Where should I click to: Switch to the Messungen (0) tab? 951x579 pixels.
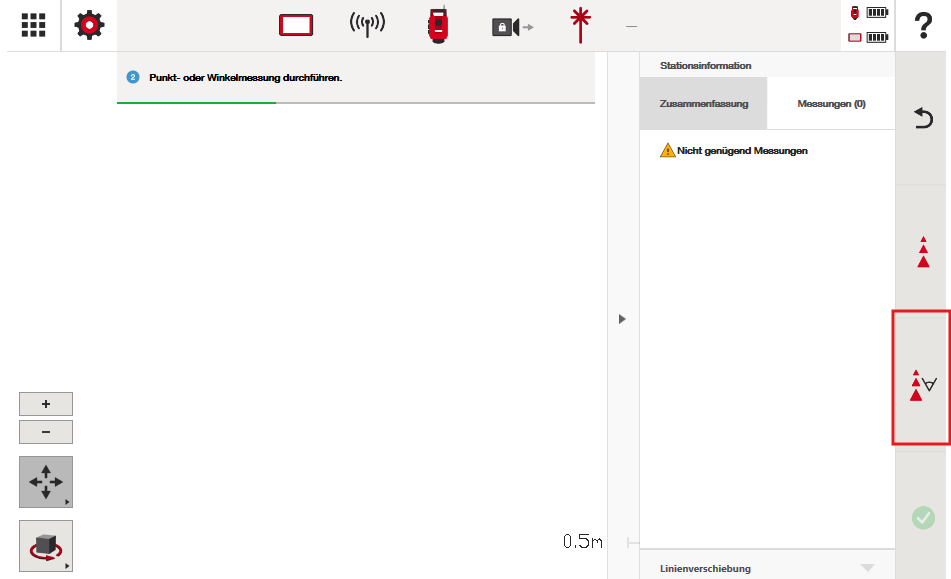pyautogui.click(x=831, y=103)
